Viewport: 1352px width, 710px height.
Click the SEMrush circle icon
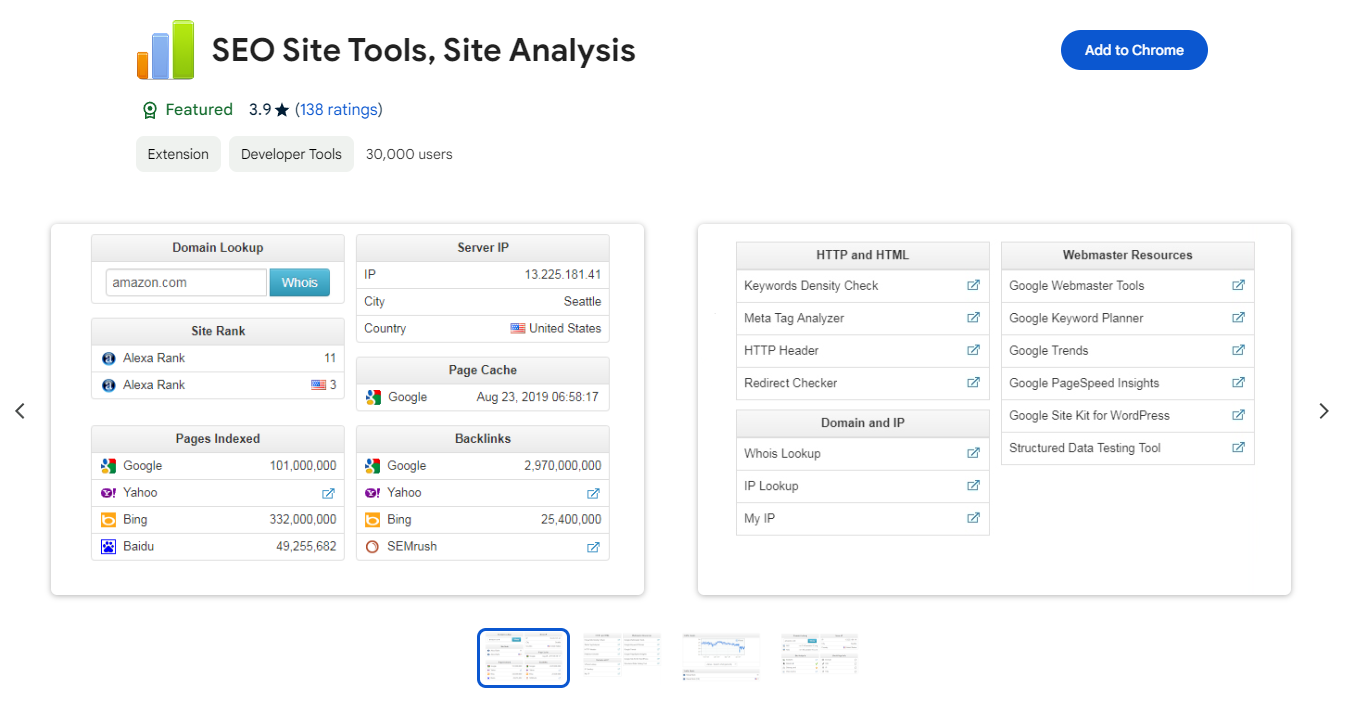(373, 547)
